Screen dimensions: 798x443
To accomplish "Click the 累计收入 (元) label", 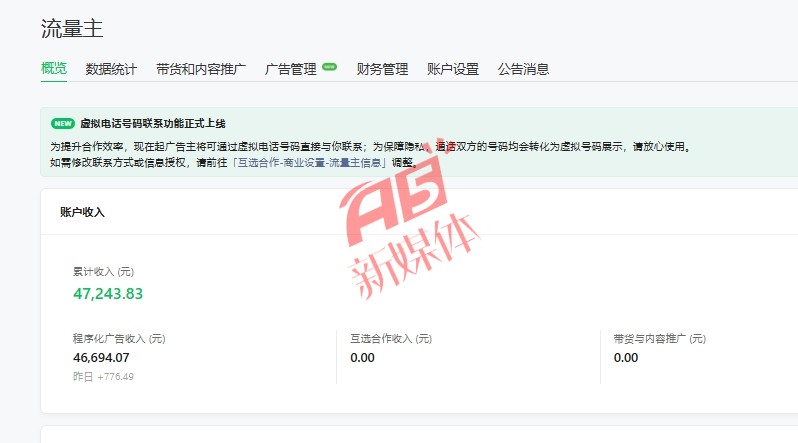I will coord(103,272).
